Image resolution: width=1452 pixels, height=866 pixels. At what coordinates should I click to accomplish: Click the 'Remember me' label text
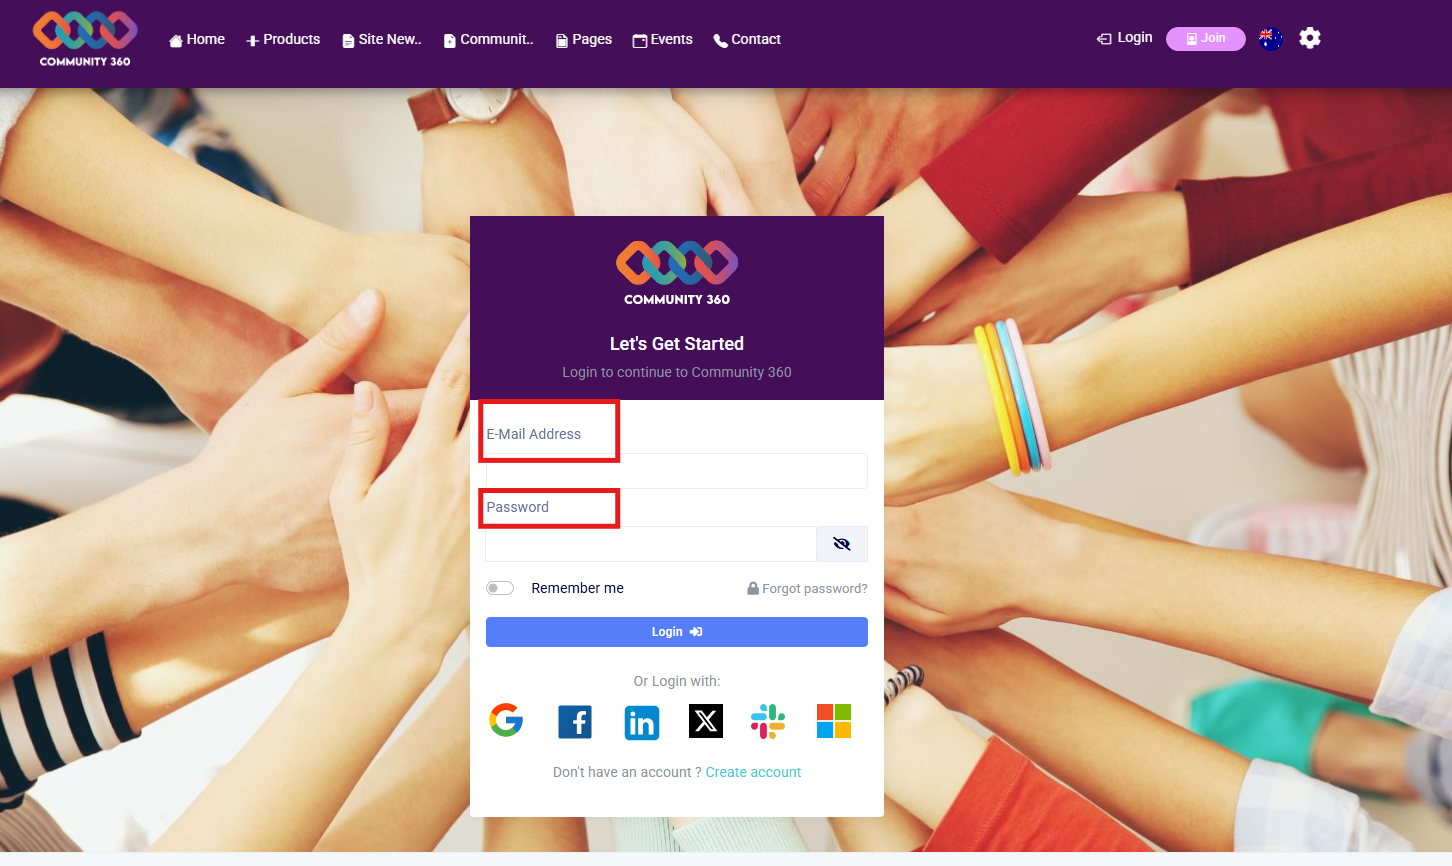tap(577, 588)
